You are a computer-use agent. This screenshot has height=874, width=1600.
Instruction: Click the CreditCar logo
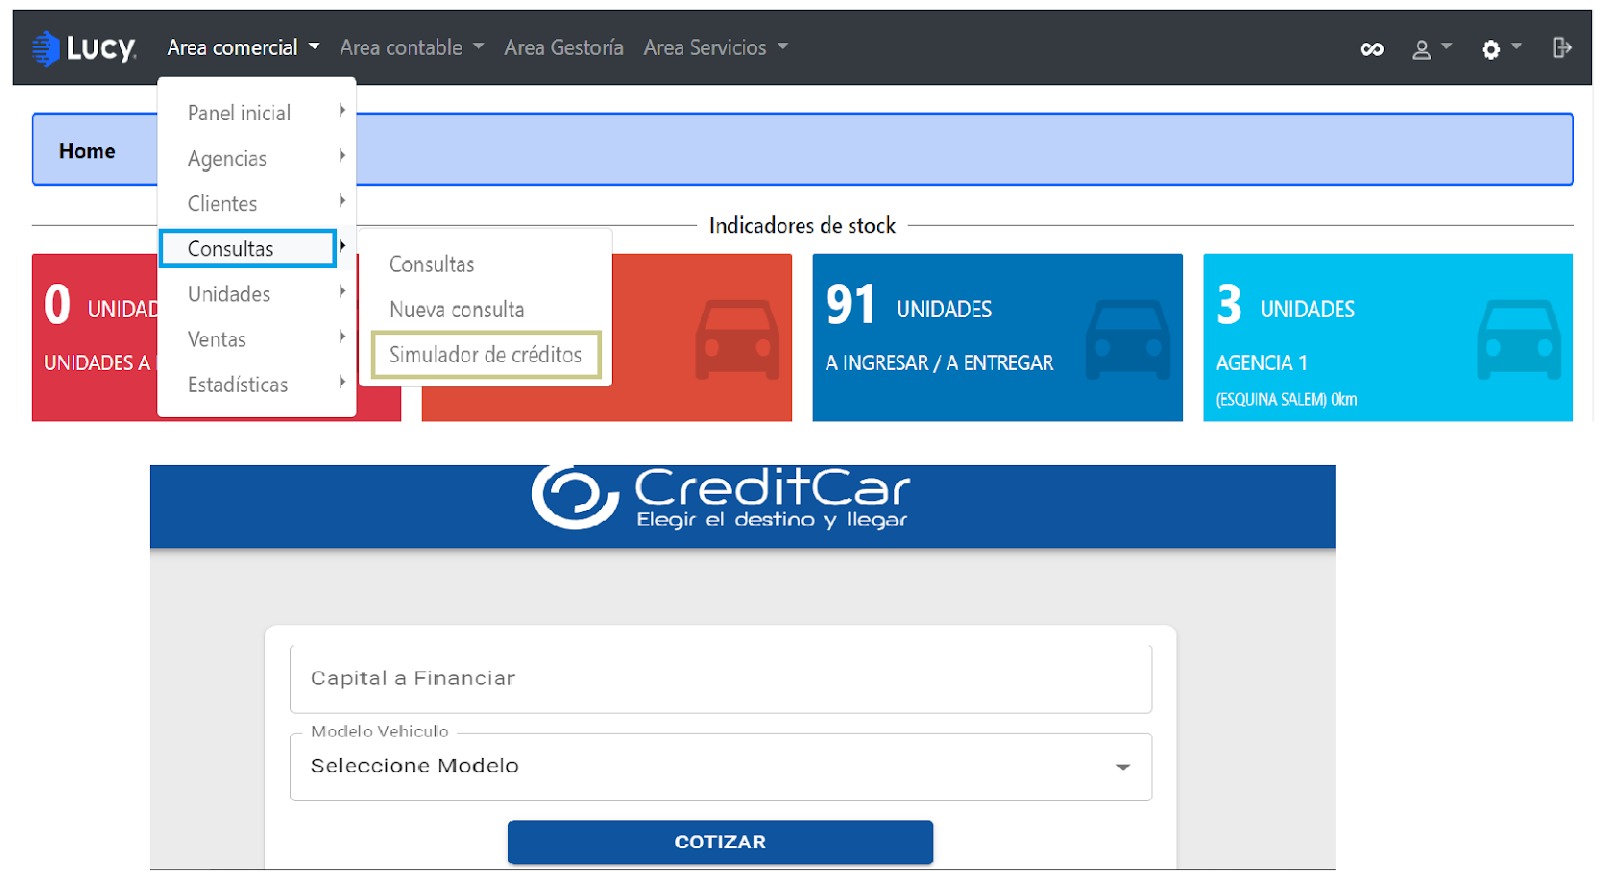click(x=720, y=497)
